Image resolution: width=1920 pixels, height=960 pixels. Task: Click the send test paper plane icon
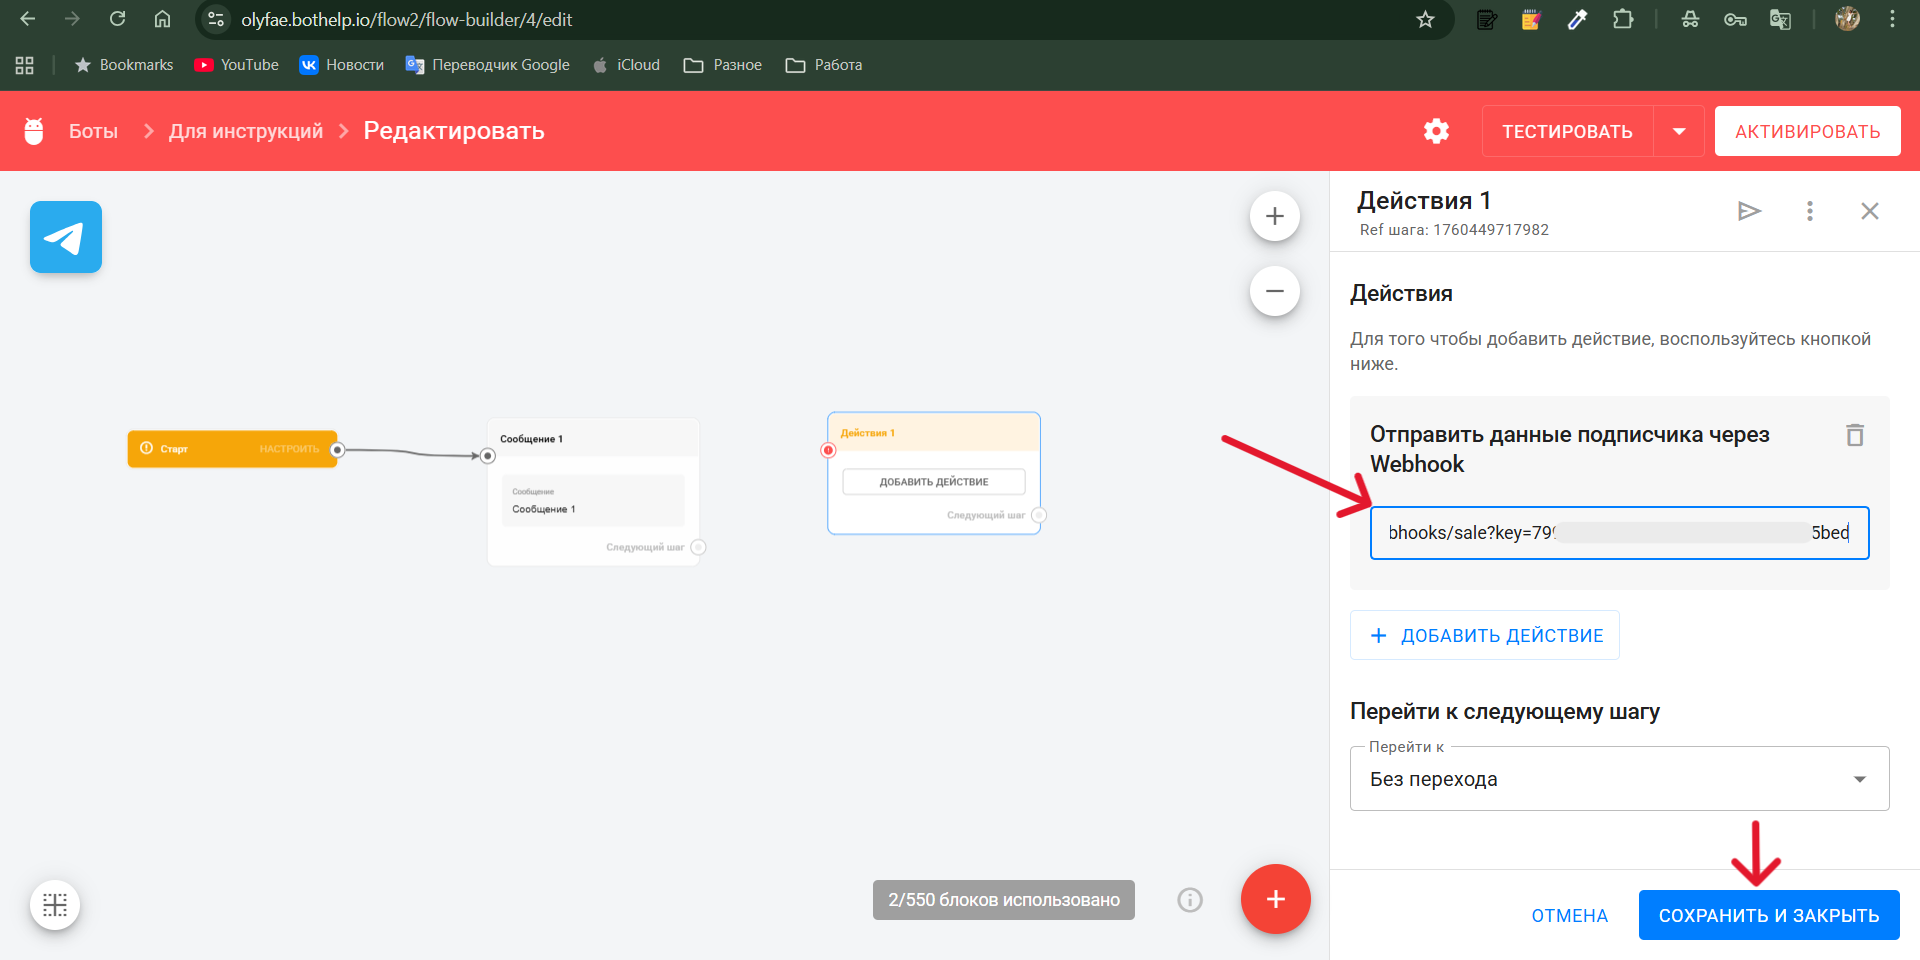[1749, 211]
